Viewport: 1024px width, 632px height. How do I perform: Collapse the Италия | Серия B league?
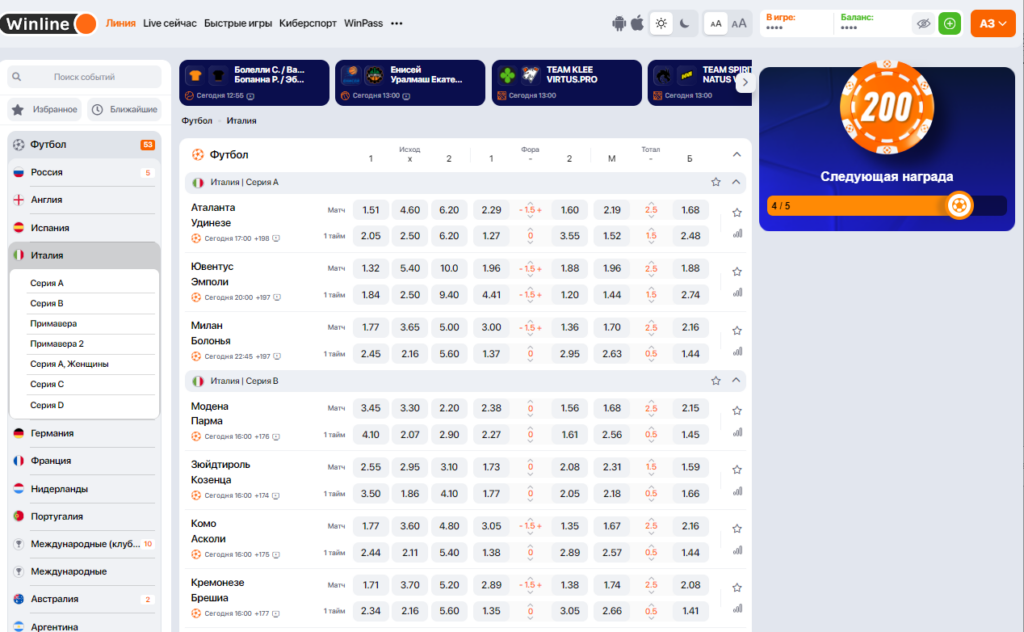736,380
